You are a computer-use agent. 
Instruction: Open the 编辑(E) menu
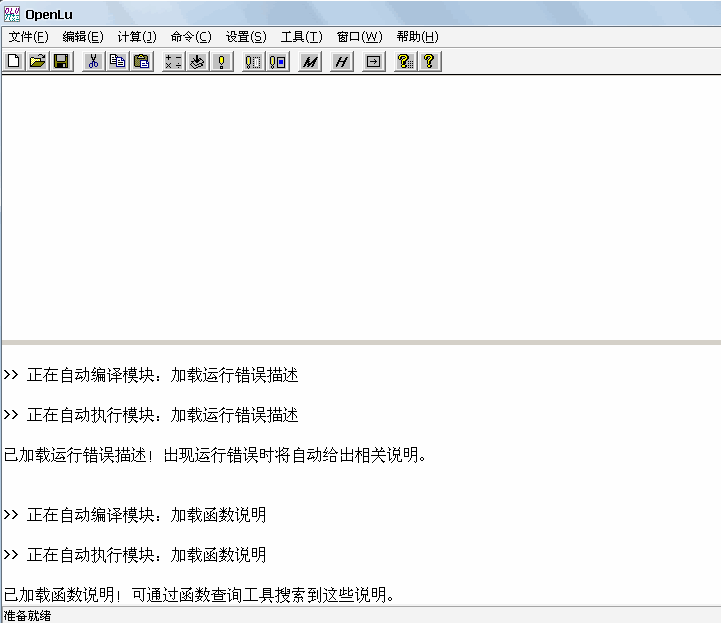pos(82,37)
